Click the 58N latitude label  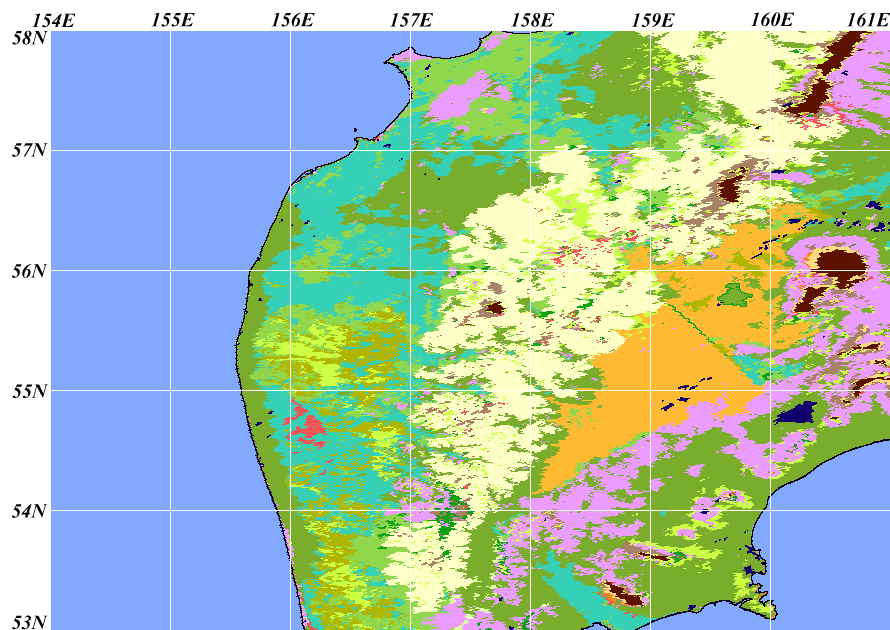(x=30, y=39)
